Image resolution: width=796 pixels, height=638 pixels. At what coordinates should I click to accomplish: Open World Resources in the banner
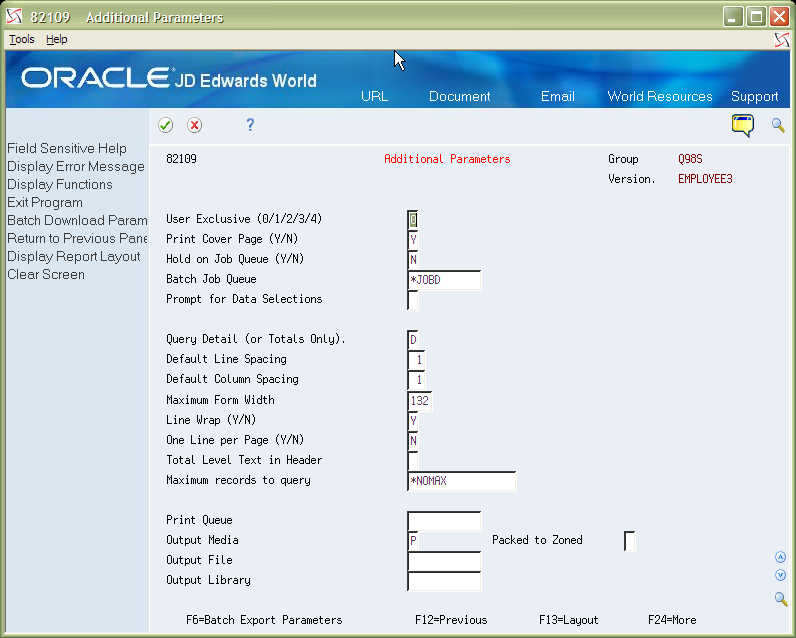point(660,96)
